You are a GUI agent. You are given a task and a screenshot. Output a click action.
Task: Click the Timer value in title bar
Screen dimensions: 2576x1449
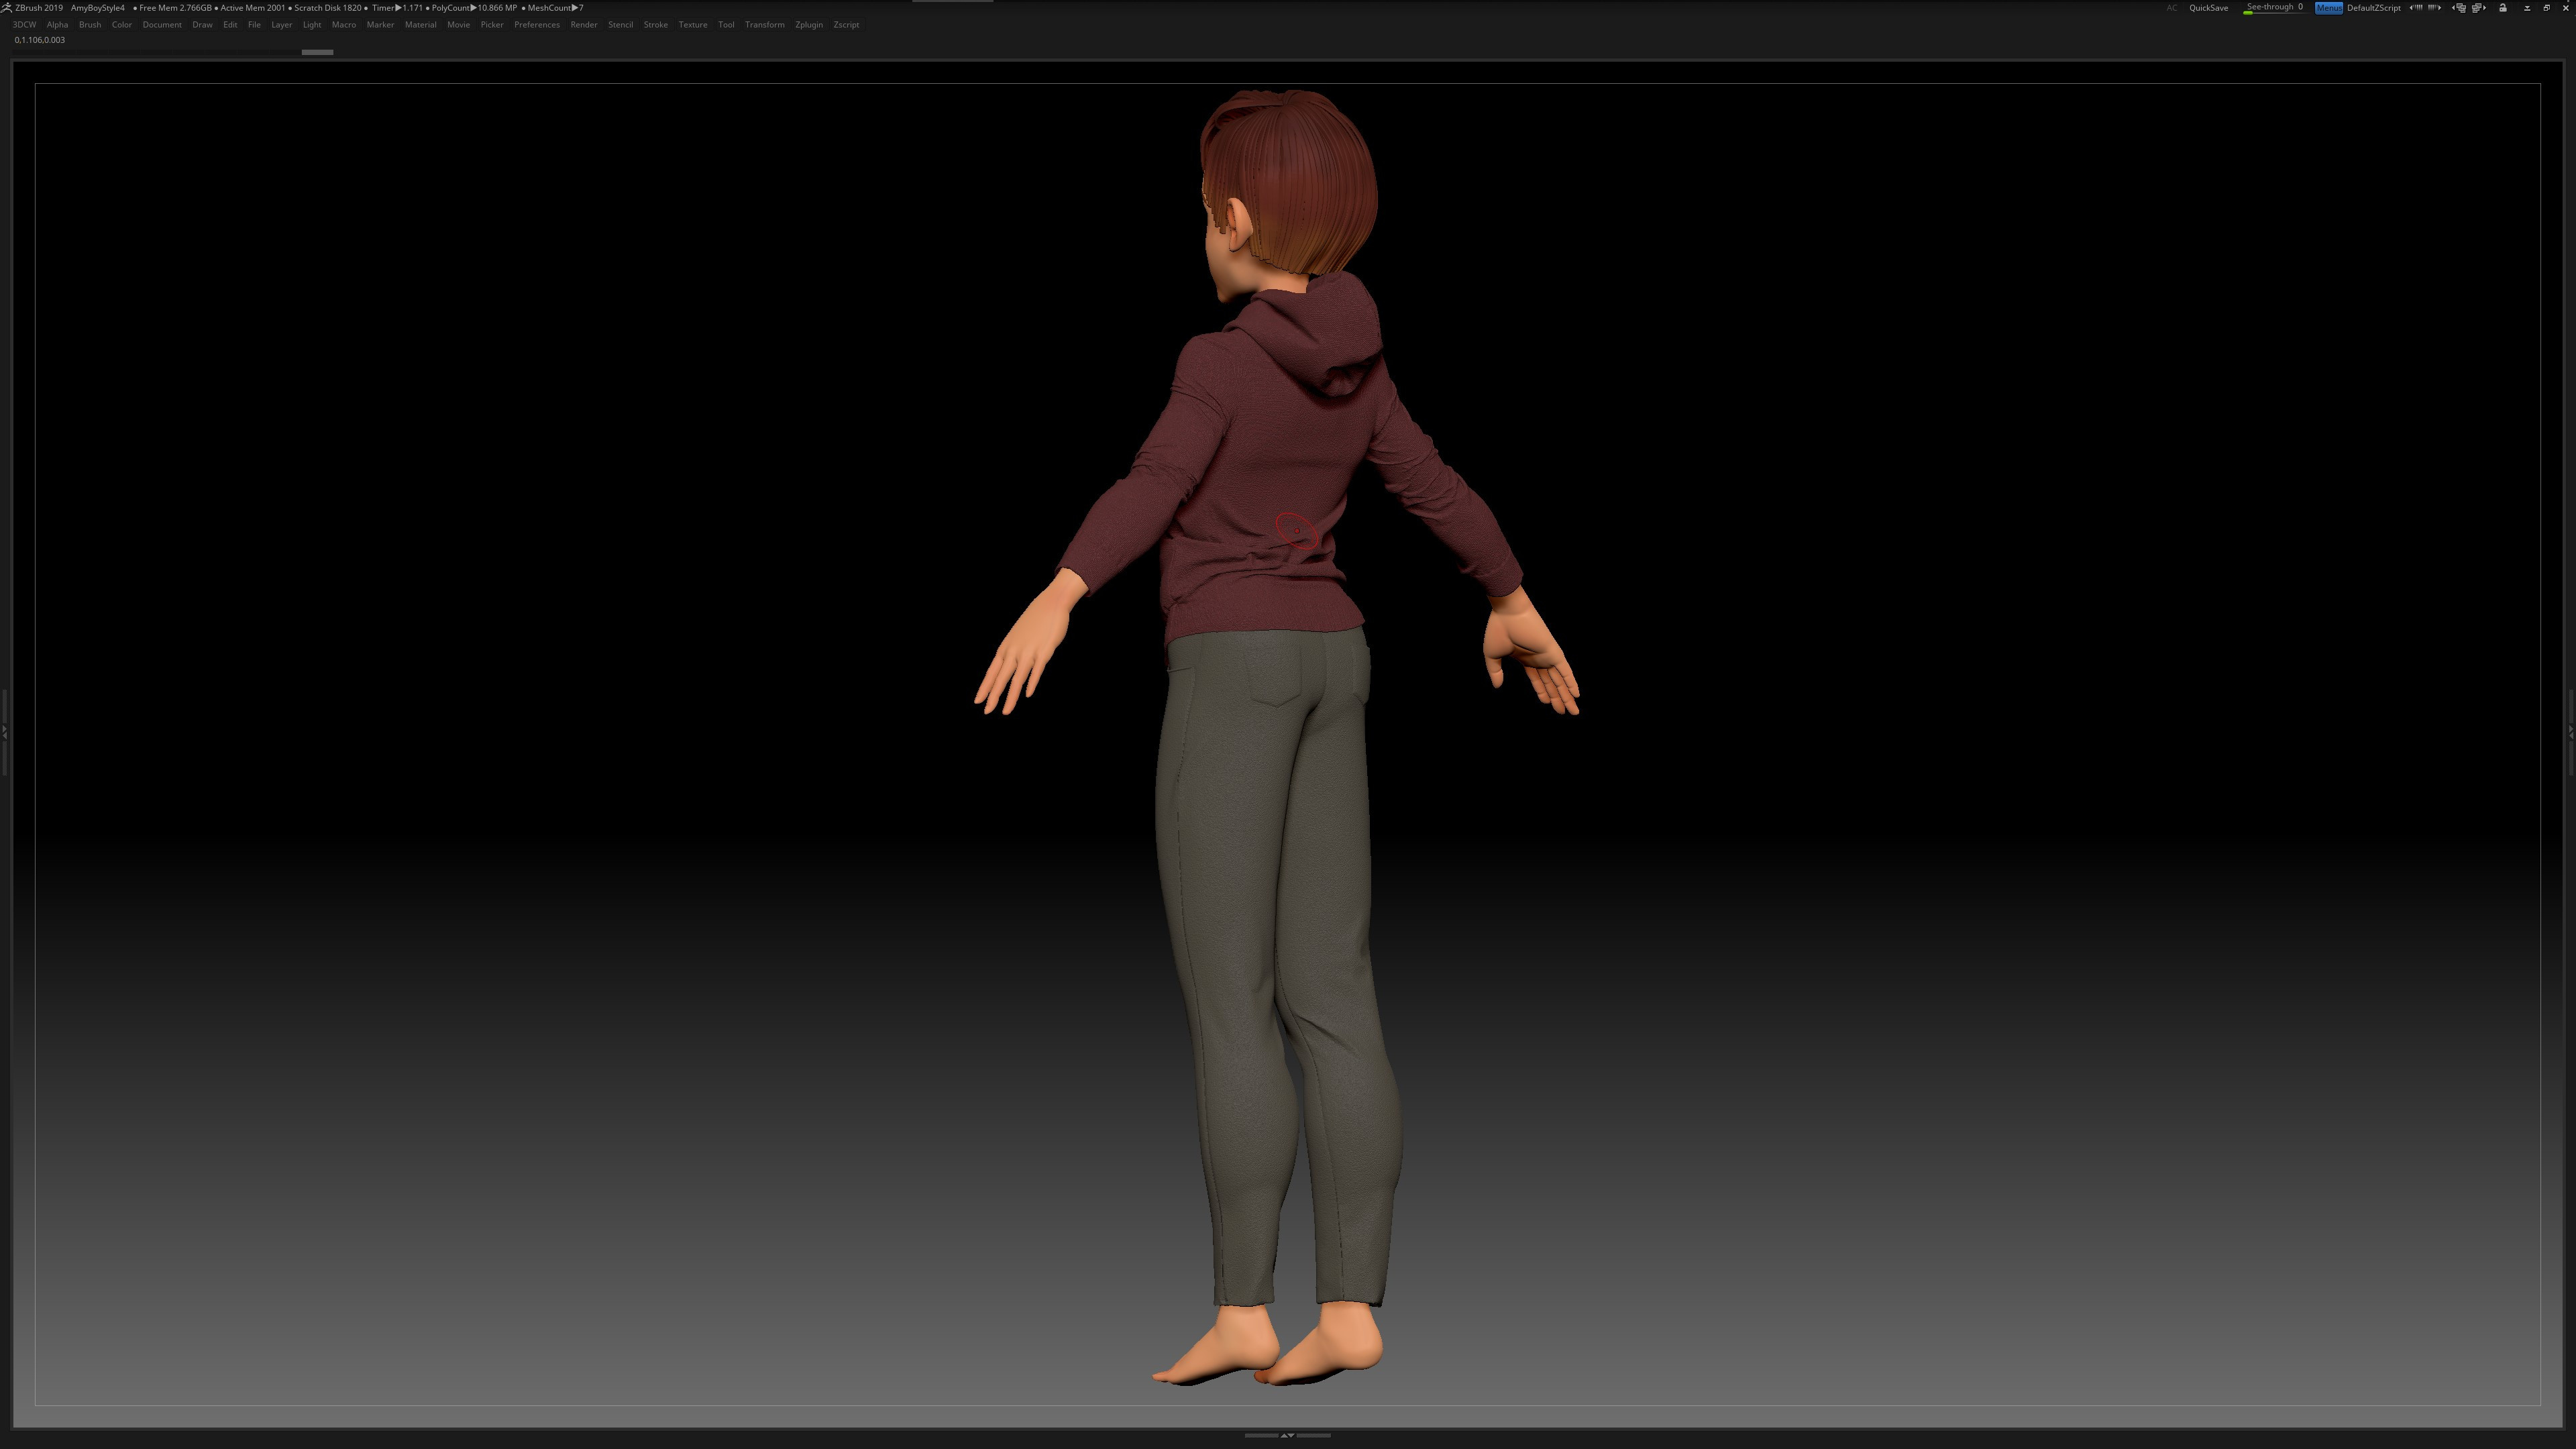coord(397,8)
